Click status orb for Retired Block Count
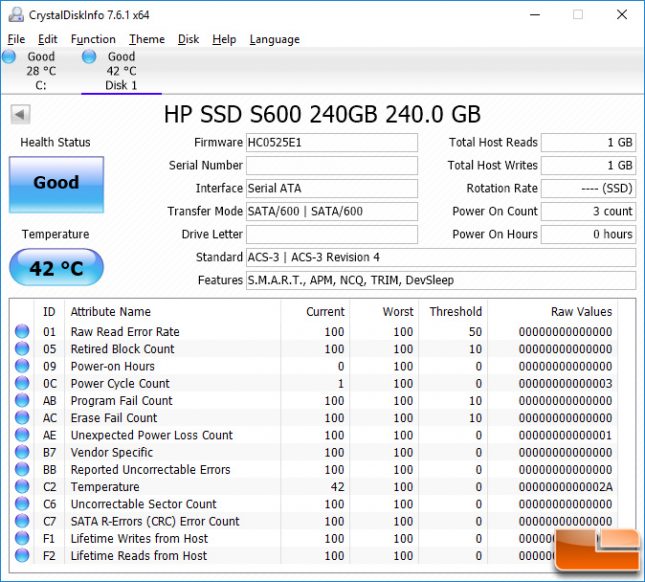Image resolution: width=645 pixels, height=582 pixels. [x=22, y=349]
